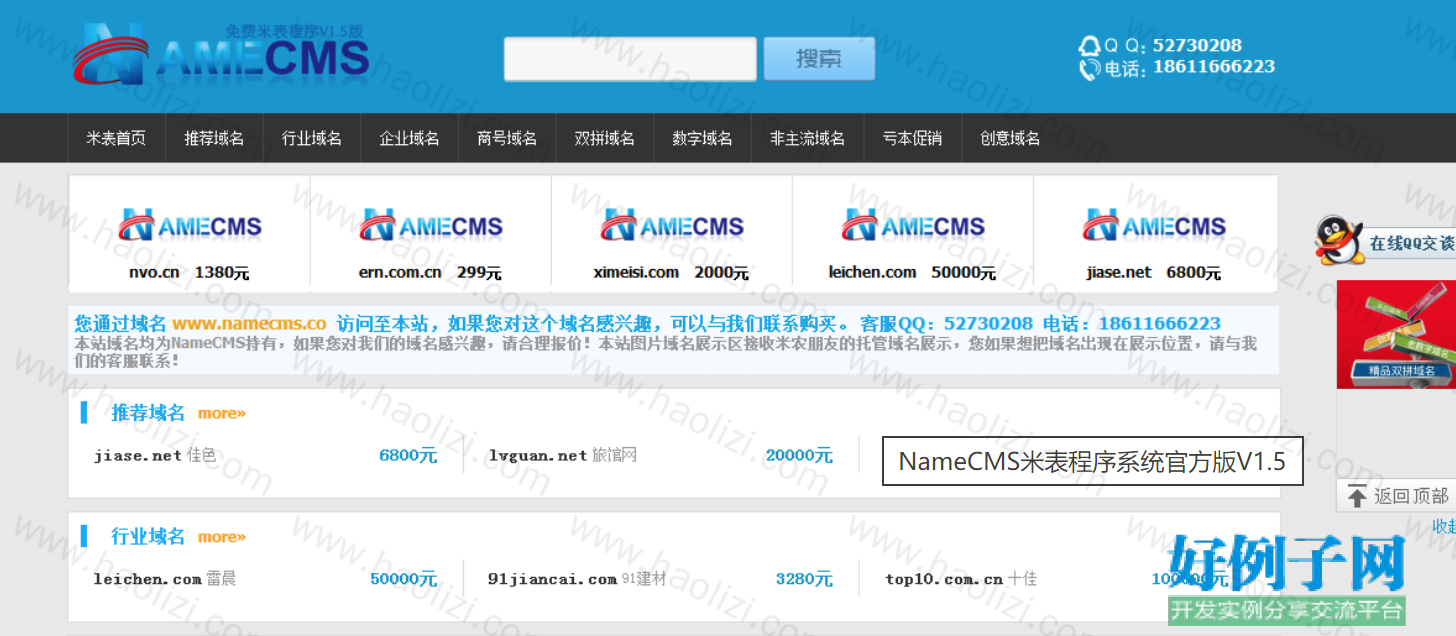The height and width of the screenshot is (636, 1456).
Task: Click the 20000元 price for lvguan.net
Action: click(799, 455)
